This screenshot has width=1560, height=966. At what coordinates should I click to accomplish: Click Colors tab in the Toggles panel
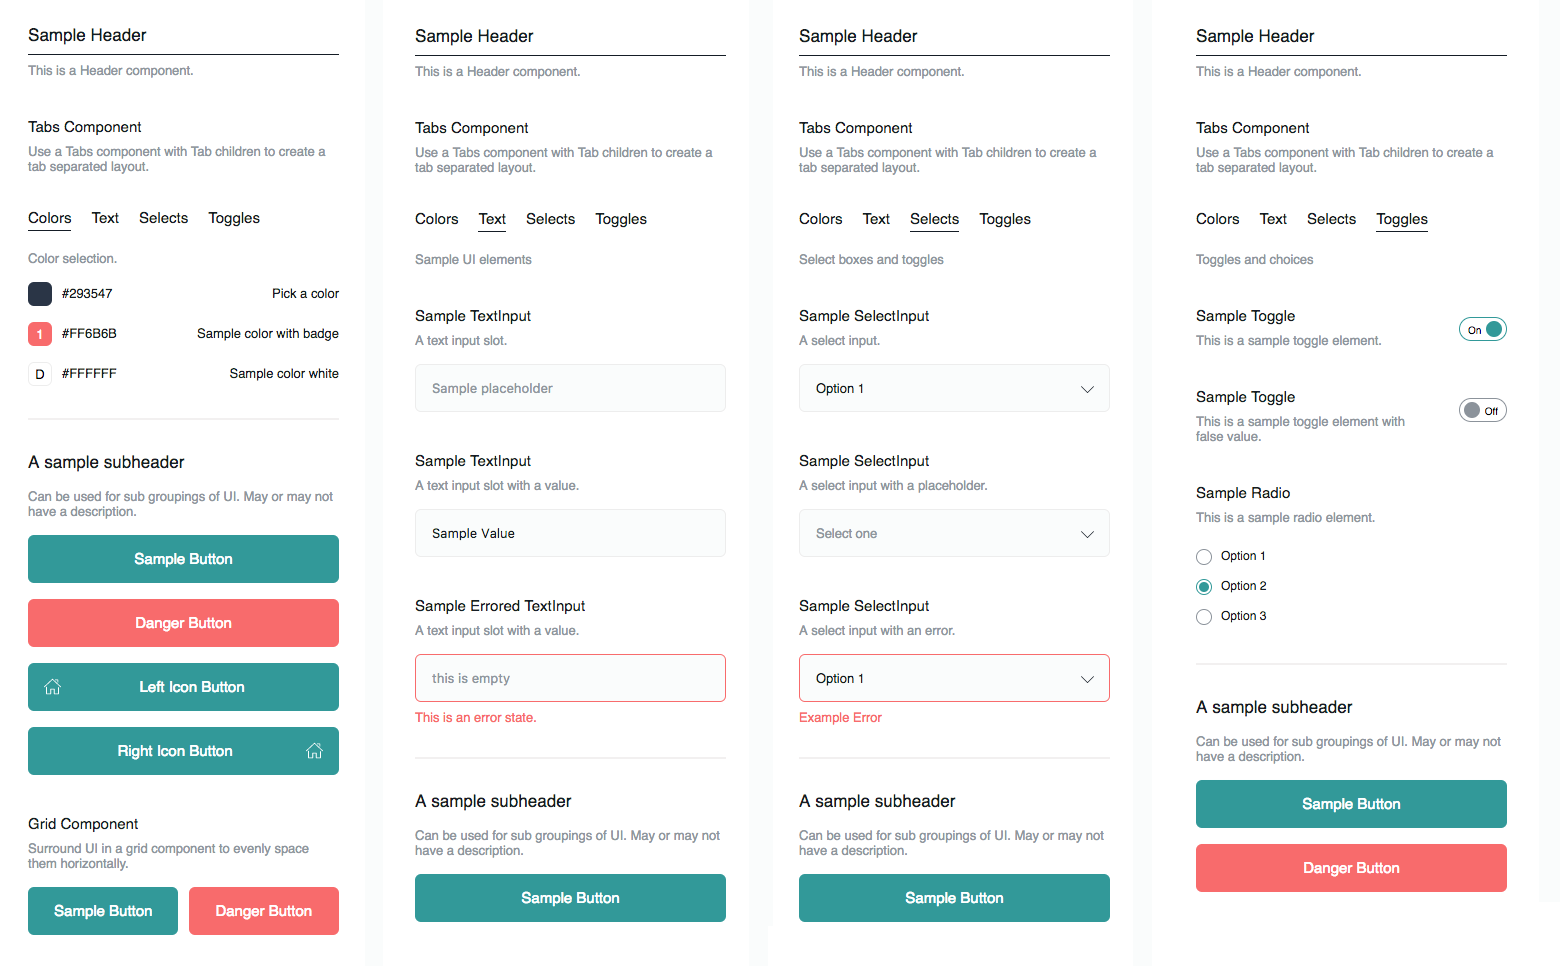[x=1217, y=219]
